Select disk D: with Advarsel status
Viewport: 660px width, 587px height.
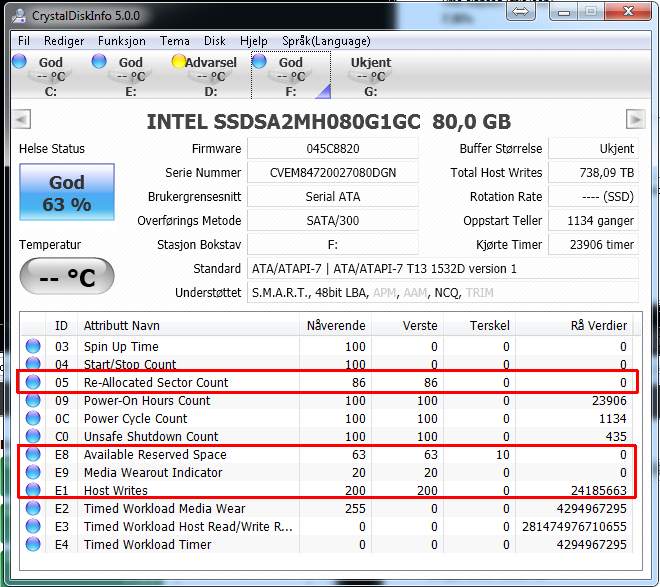click(210, 76)
